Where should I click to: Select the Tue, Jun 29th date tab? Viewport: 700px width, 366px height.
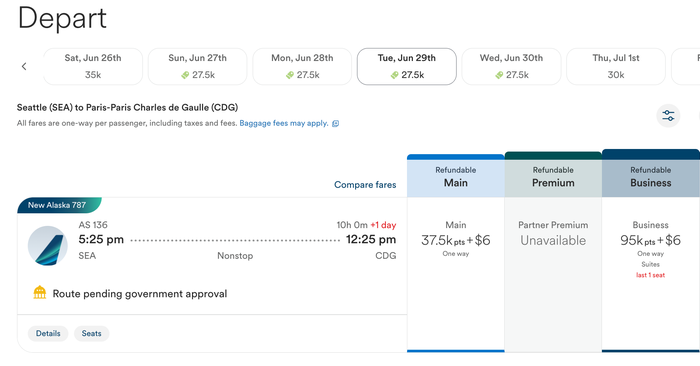pyautogui.click(x=407, y=67)
